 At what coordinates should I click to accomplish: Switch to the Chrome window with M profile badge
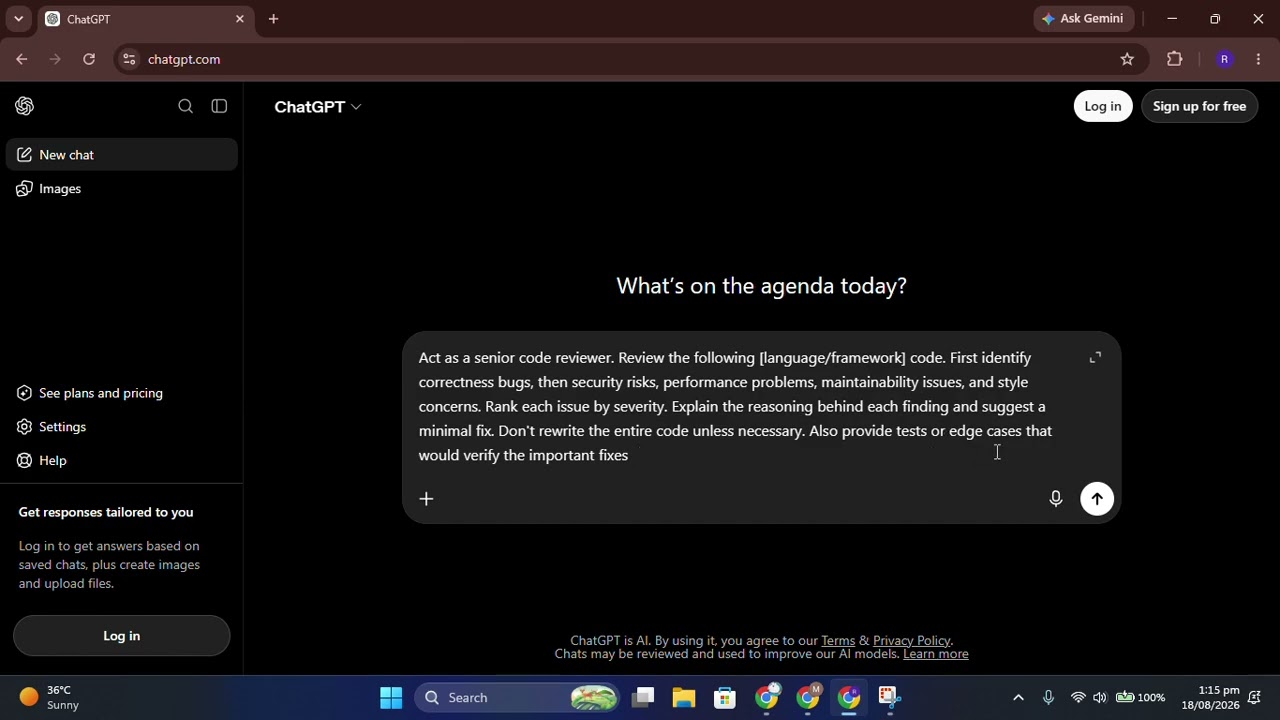click(x=807, y=698)
